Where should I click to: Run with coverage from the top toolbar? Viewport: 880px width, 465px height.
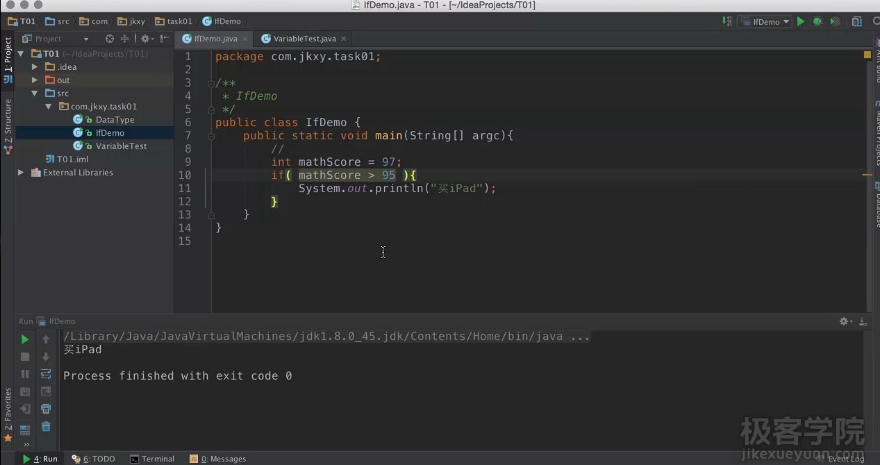pos(833,21)
